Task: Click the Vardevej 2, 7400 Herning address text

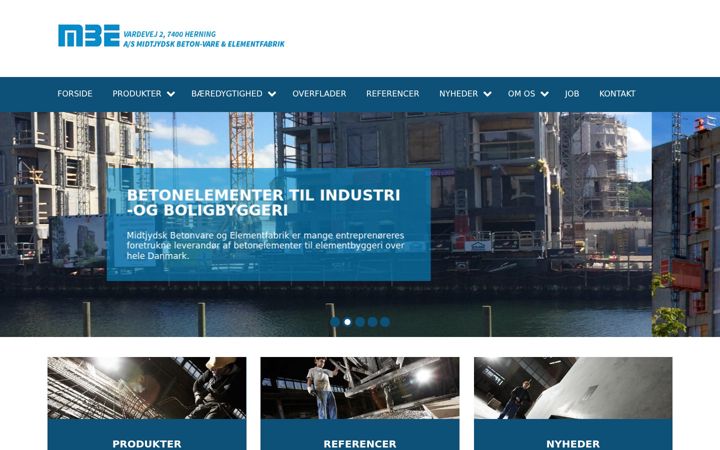Action: tap(169, 34)
